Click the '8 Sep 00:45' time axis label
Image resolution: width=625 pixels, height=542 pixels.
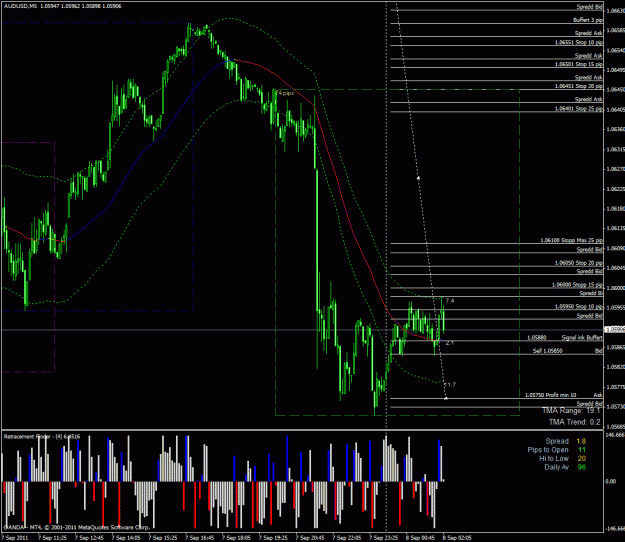(x=420, y=538)
